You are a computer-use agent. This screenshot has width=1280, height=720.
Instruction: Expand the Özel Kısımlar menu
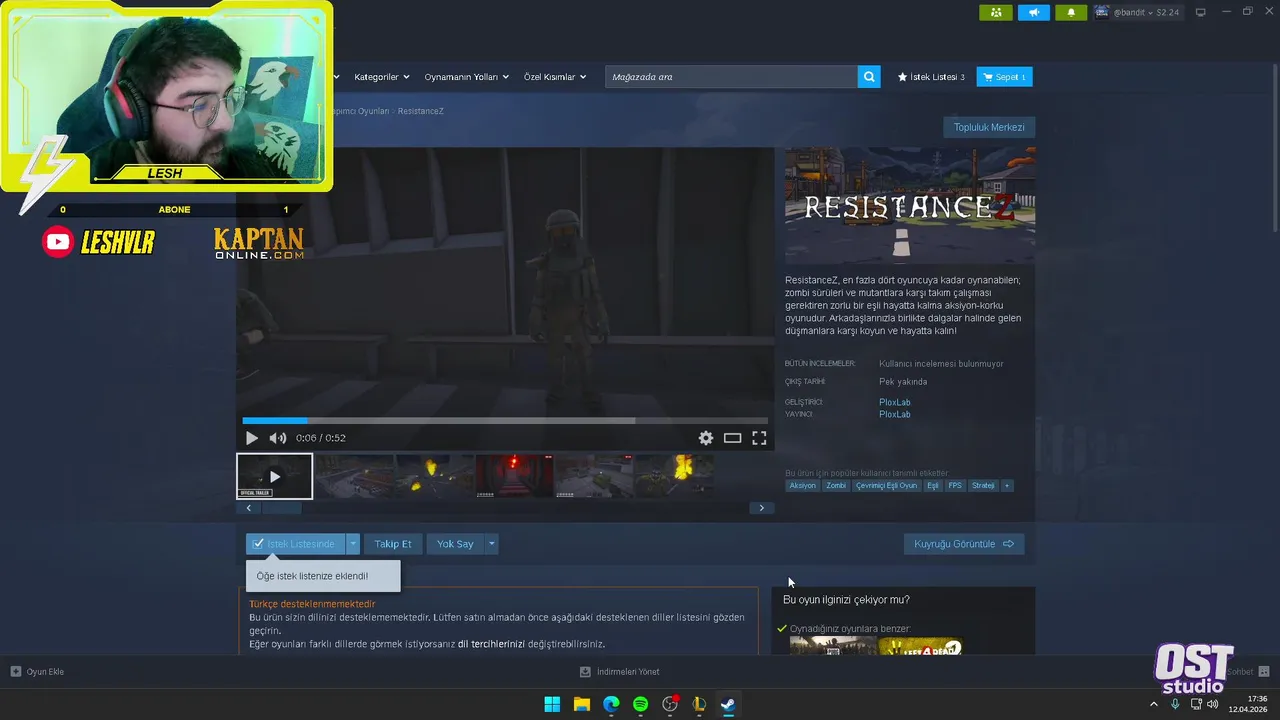[555, 77]
